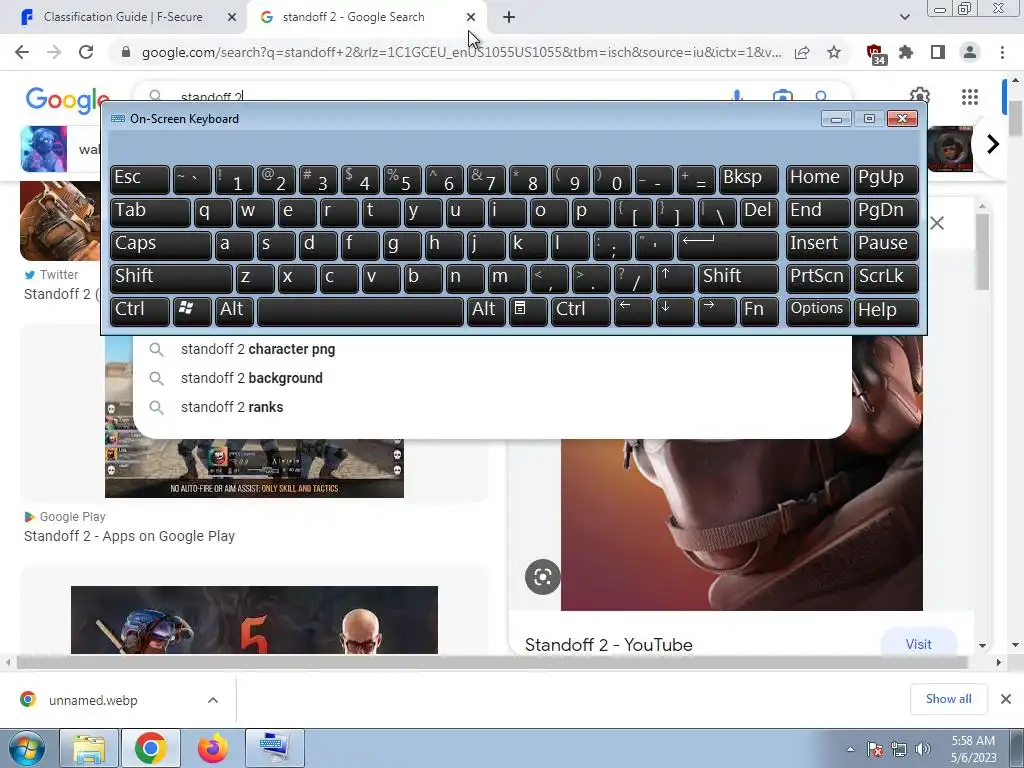Click the lens icon on the preview image
Viewport: 1024px width, 768px height.
[542, 577]
